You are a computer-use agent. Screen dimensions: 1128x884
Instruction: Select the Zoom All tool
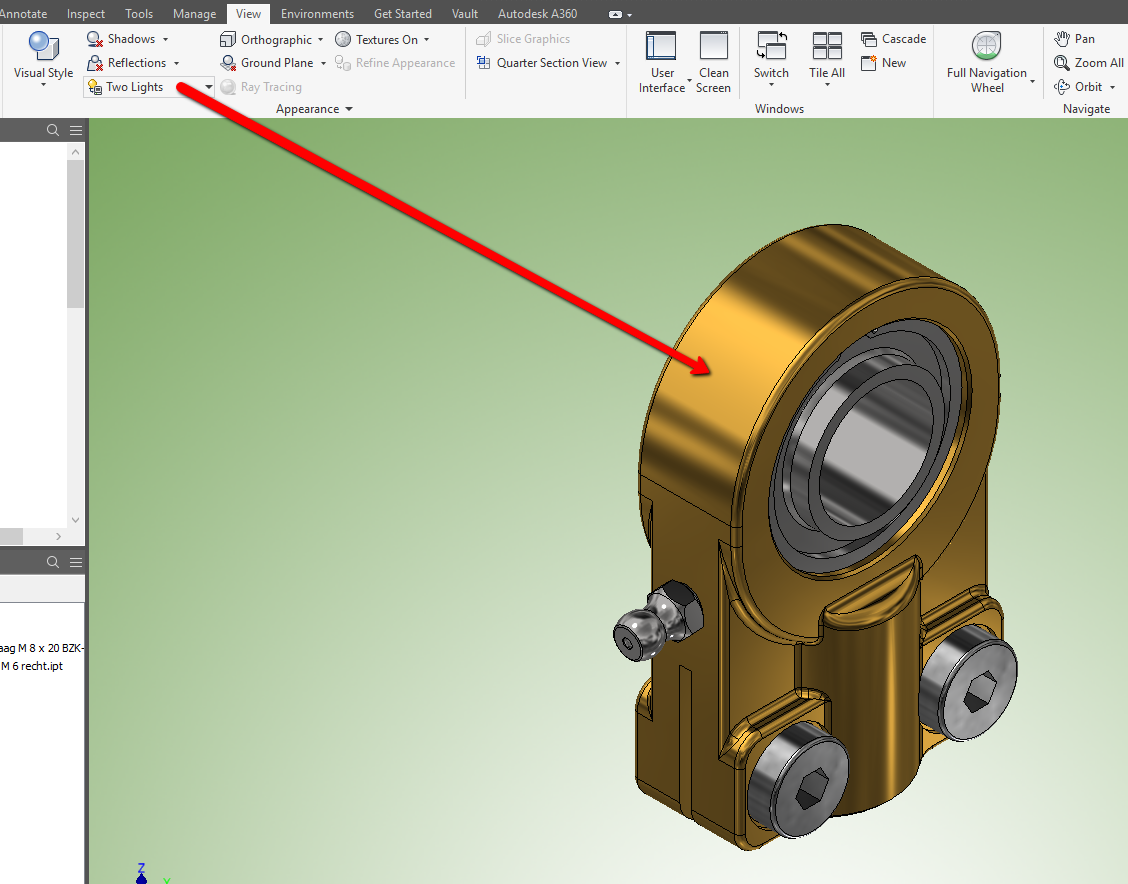[1089, 62]
